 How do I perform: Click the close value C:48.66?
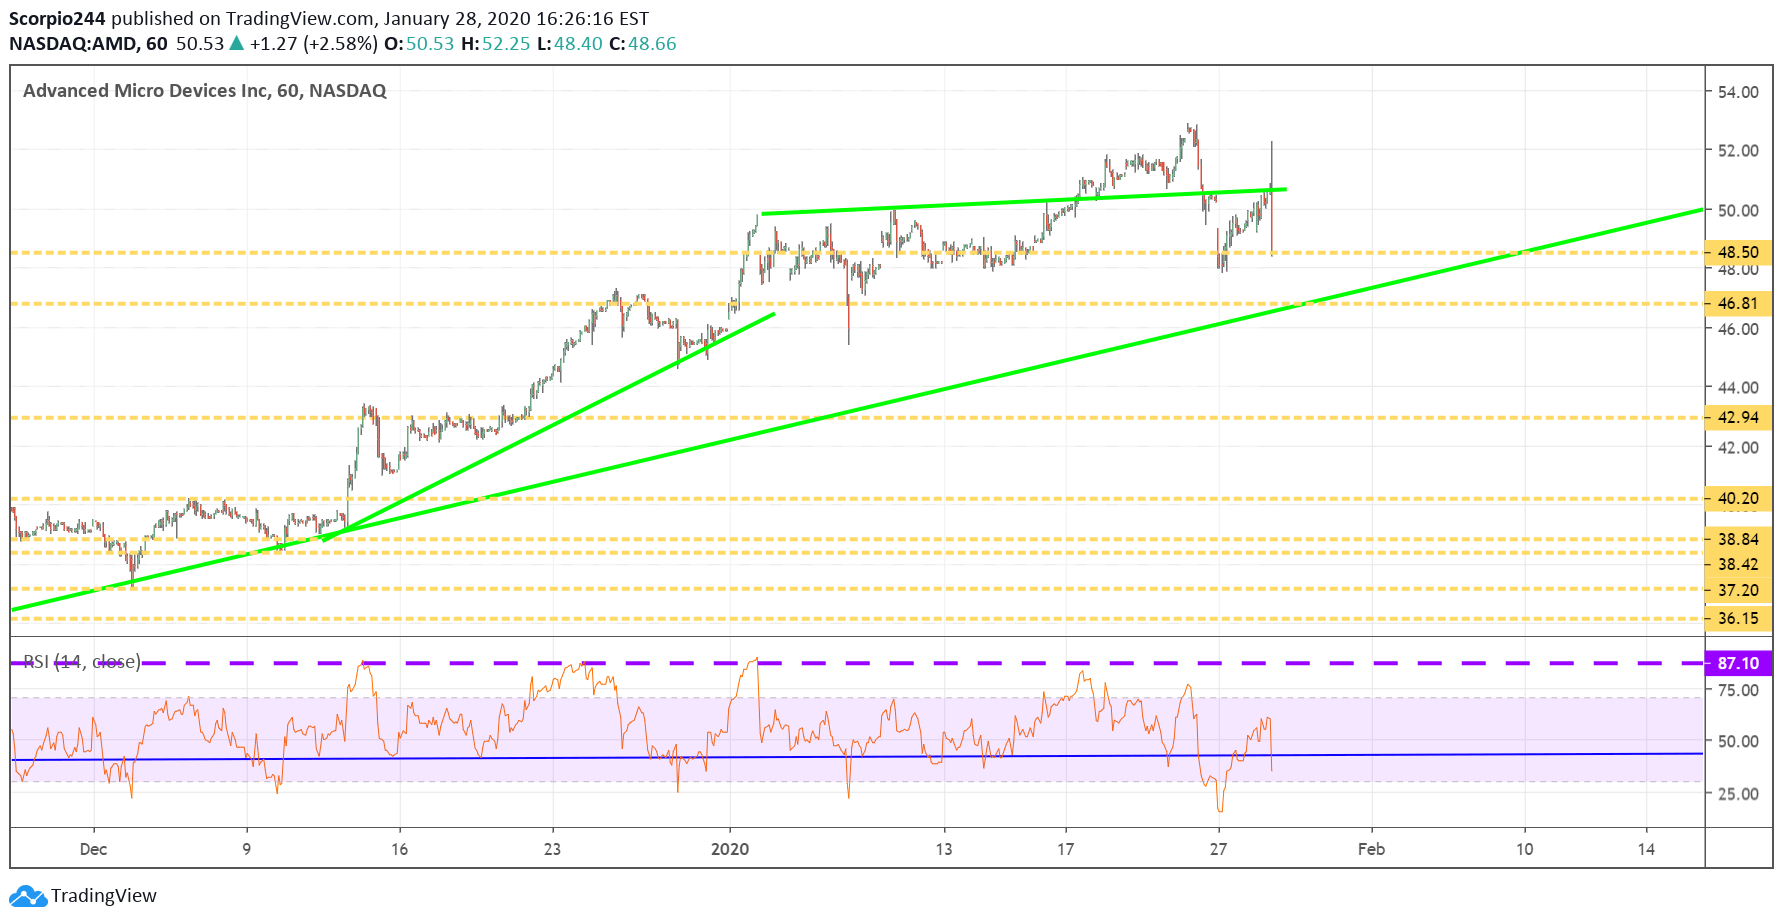tap(643, 44)
